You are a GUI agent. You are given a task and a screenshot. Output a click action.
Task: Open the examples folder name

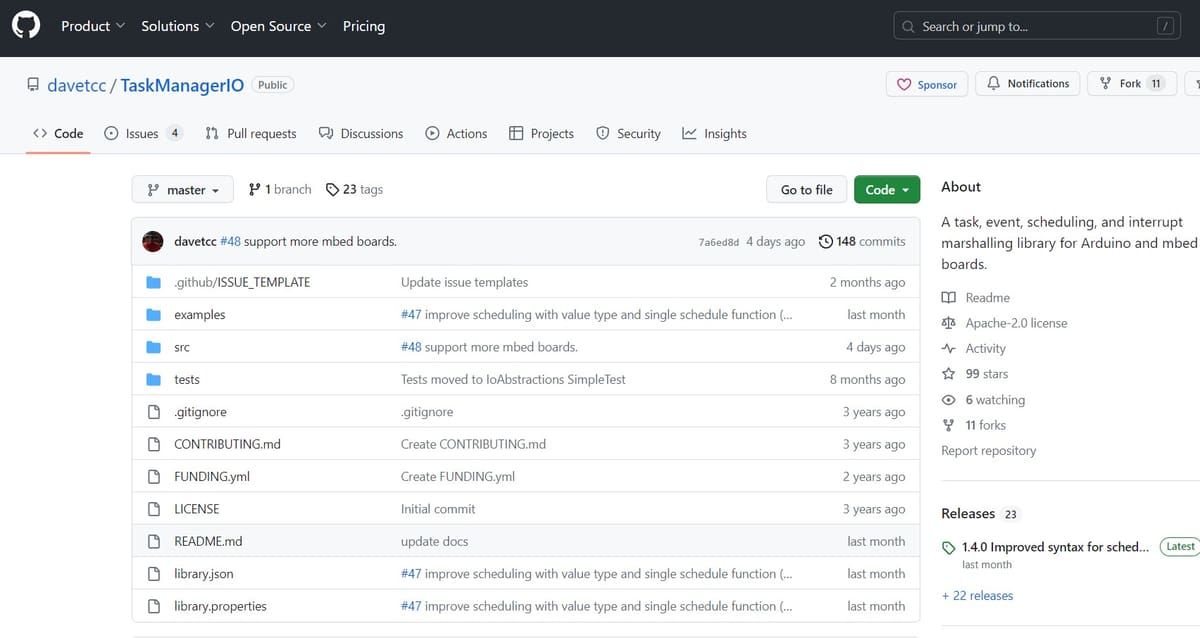point(200,315)
